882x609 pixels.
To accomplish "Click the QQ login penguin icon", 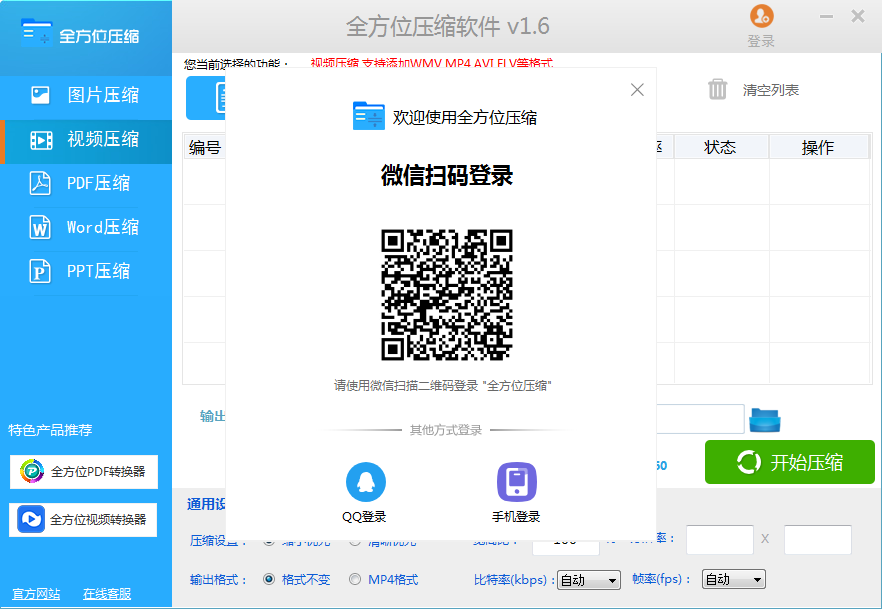I will [365, 482].
